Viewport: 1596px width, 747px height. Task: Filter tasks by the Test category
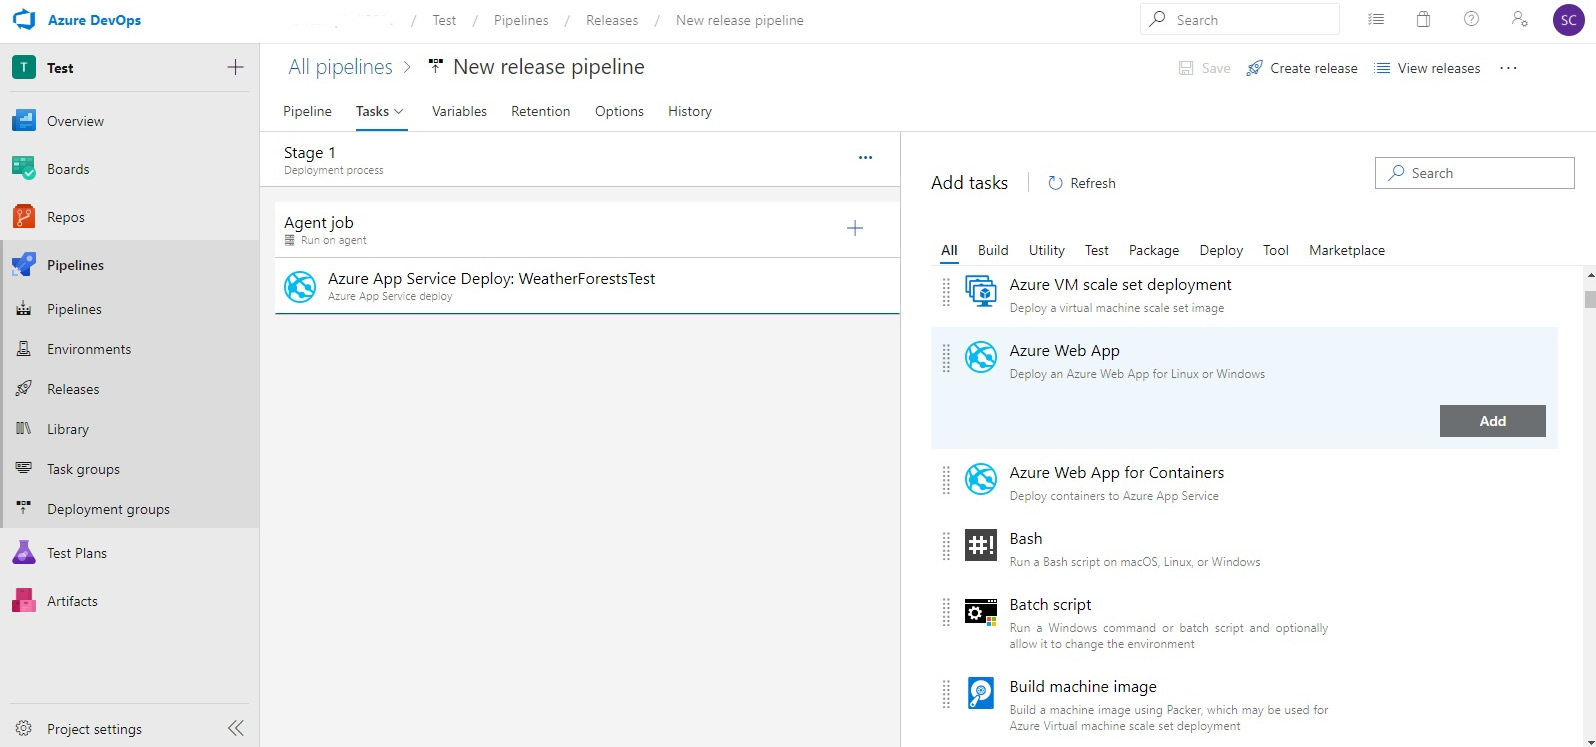point(1097,250)
